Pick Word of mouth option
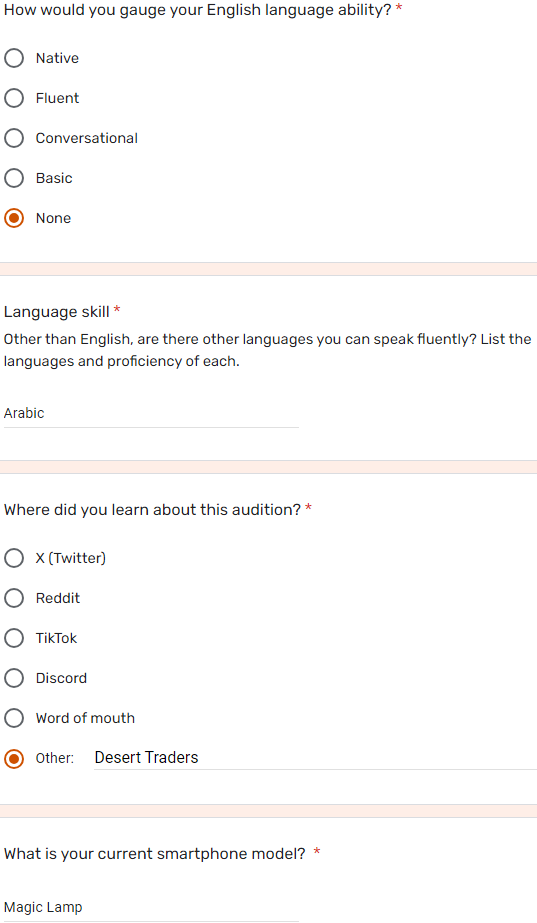The width and height of the screenshot is (537, 923). 14,718
